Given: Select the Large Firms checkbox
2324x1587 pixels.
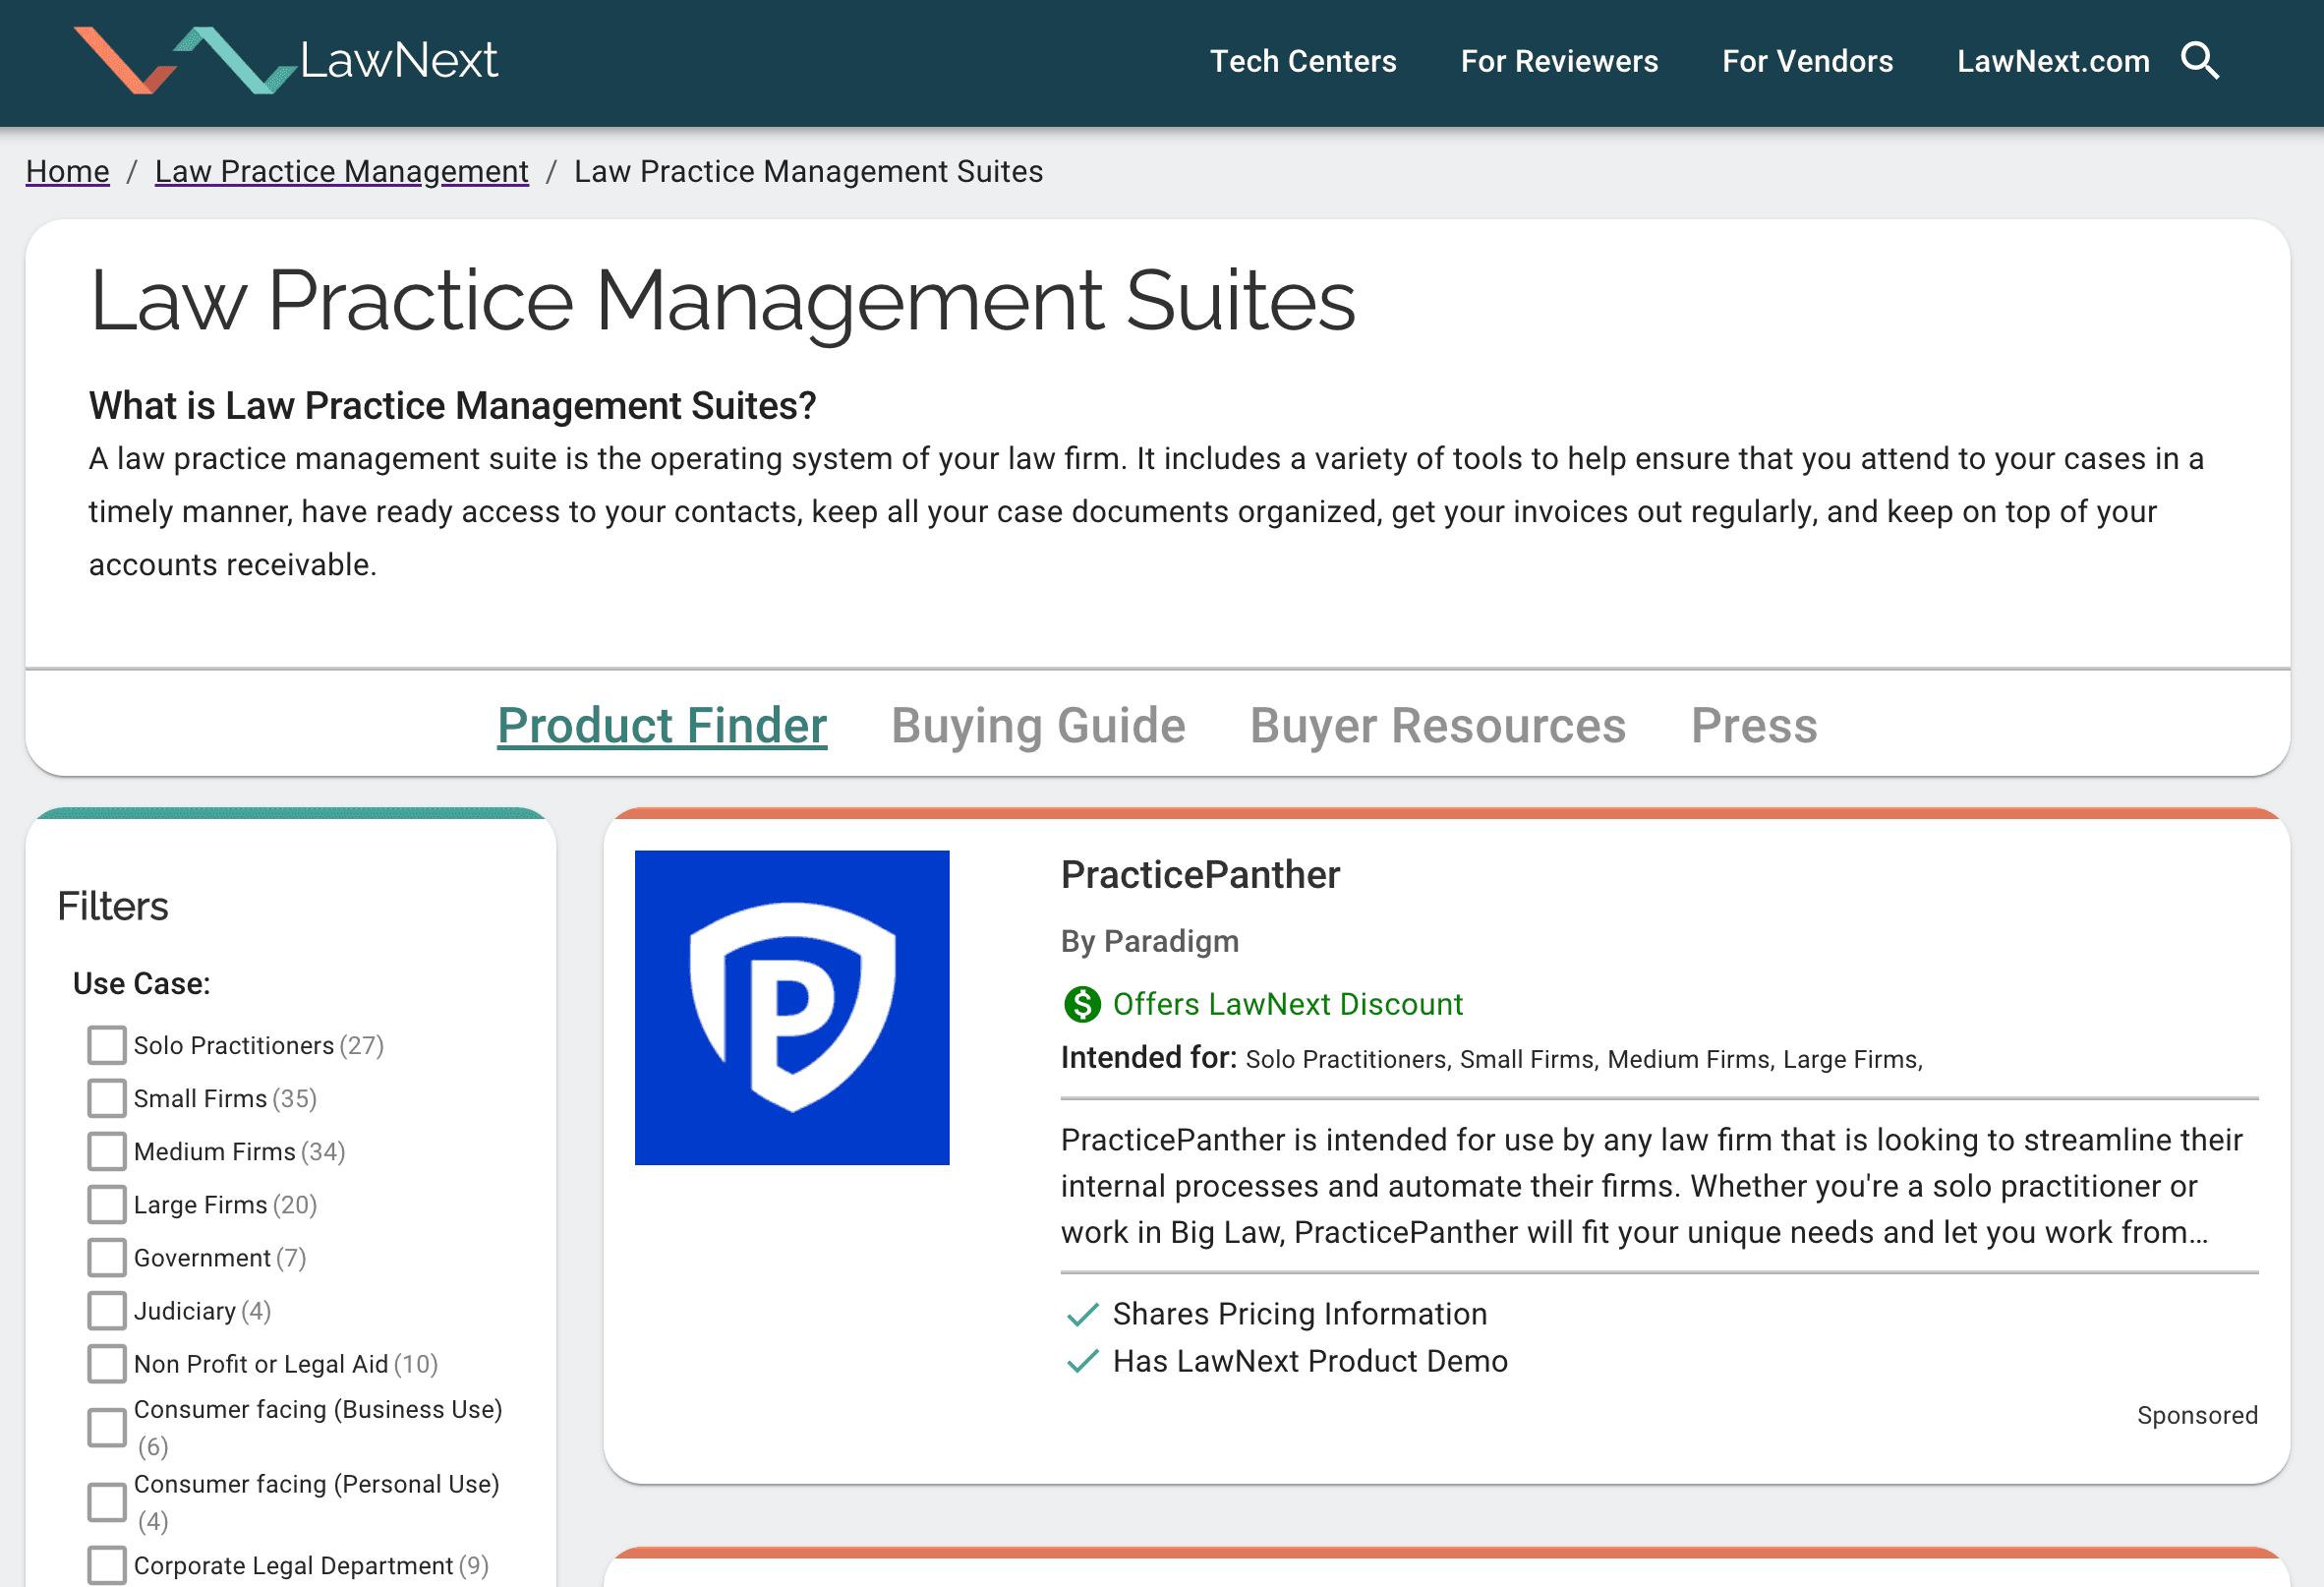Looking at the screenshot, I should click(x=107, y=1204).
